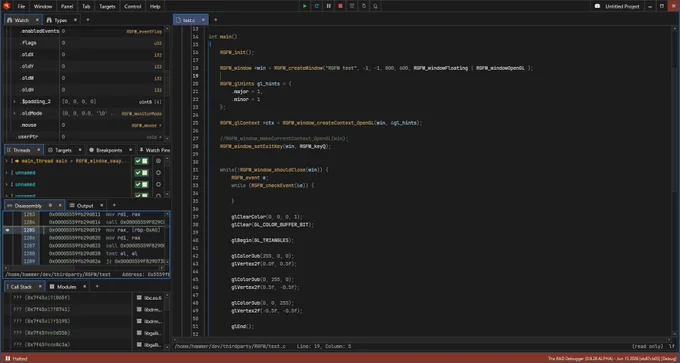Add a new tab next to Modules
This screenshot has width=680, height=363.
tap(97, 287)
